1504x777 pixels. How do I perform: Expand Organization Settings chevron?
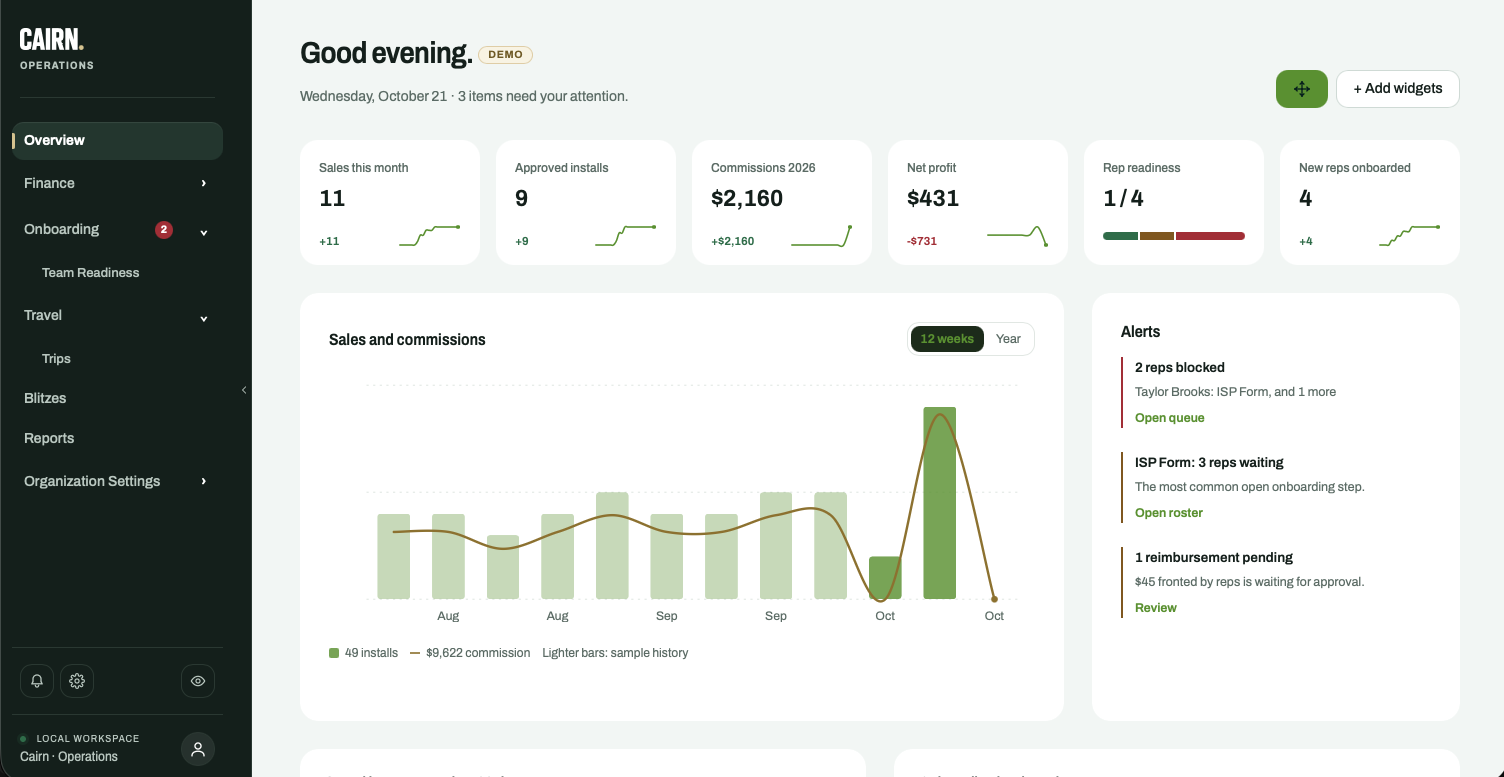pos(204,481)
